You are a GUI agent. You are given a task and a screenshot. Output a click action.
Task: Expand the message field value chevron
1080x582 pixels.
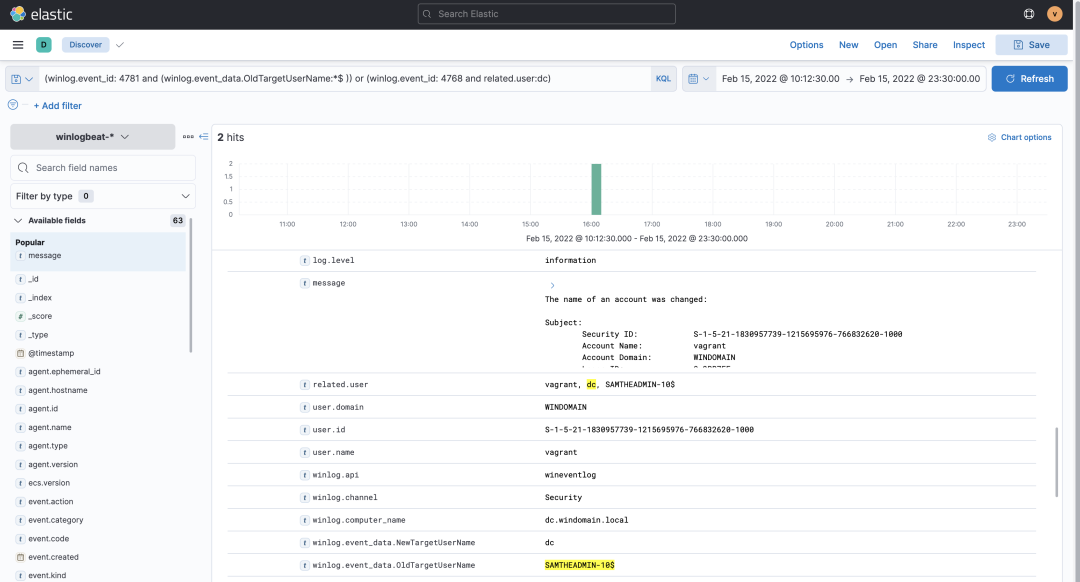tap(552, 285)
